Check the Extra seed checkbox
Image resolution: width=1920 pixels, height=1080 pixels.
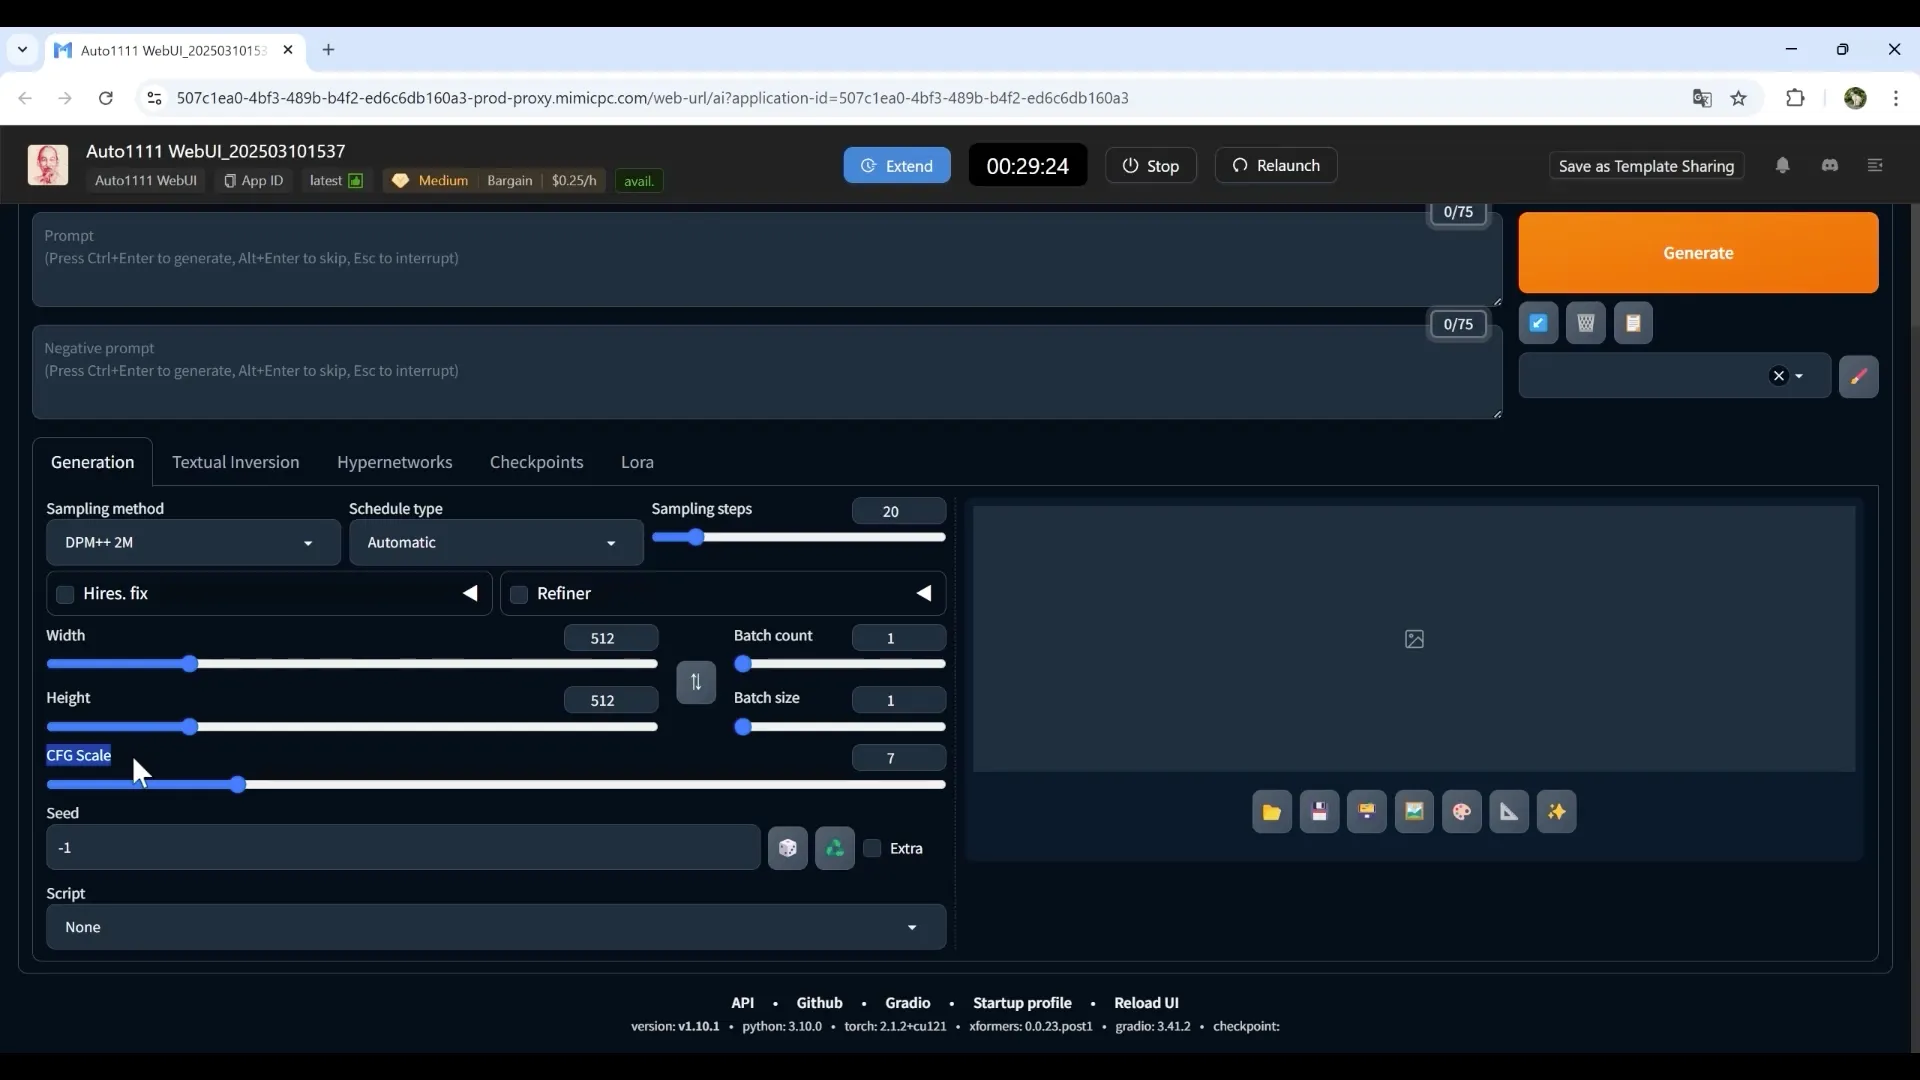(x=873, y=849)
